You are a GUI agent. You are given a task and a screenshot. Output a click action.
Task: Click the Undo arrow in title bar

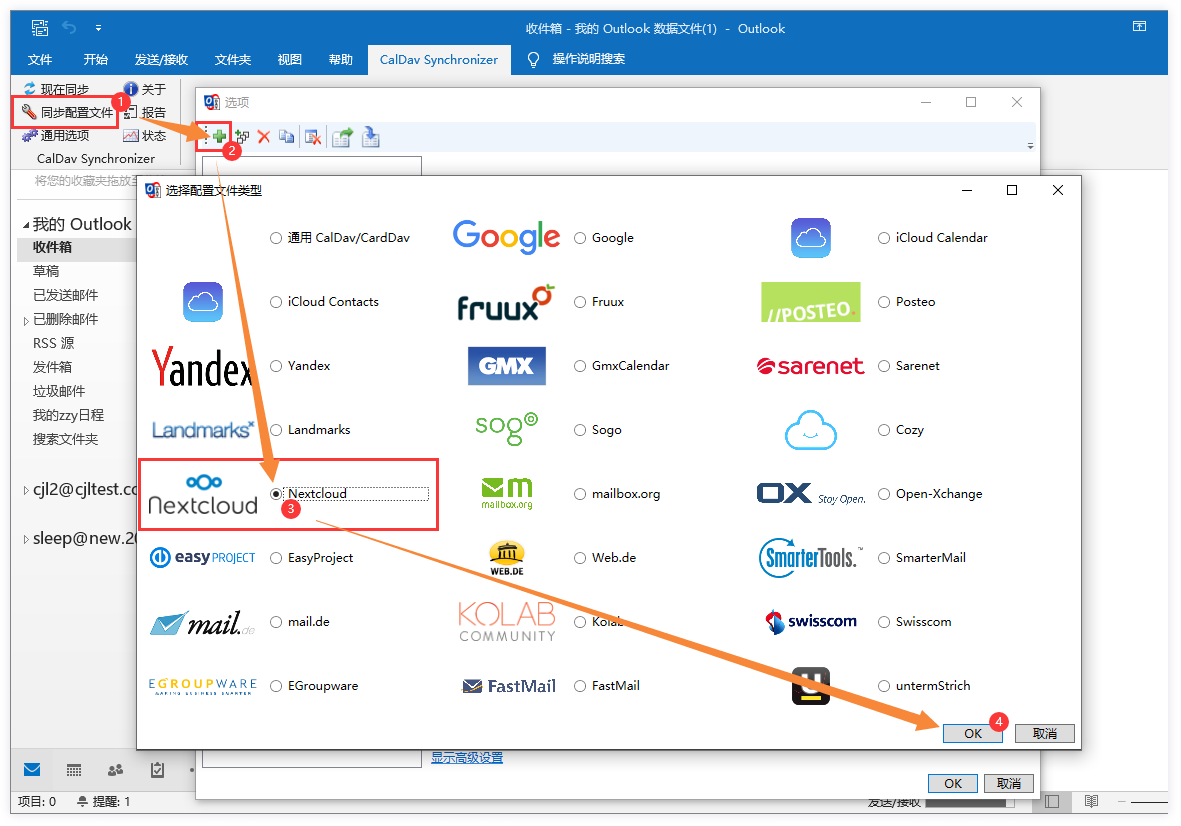point(69,28)
